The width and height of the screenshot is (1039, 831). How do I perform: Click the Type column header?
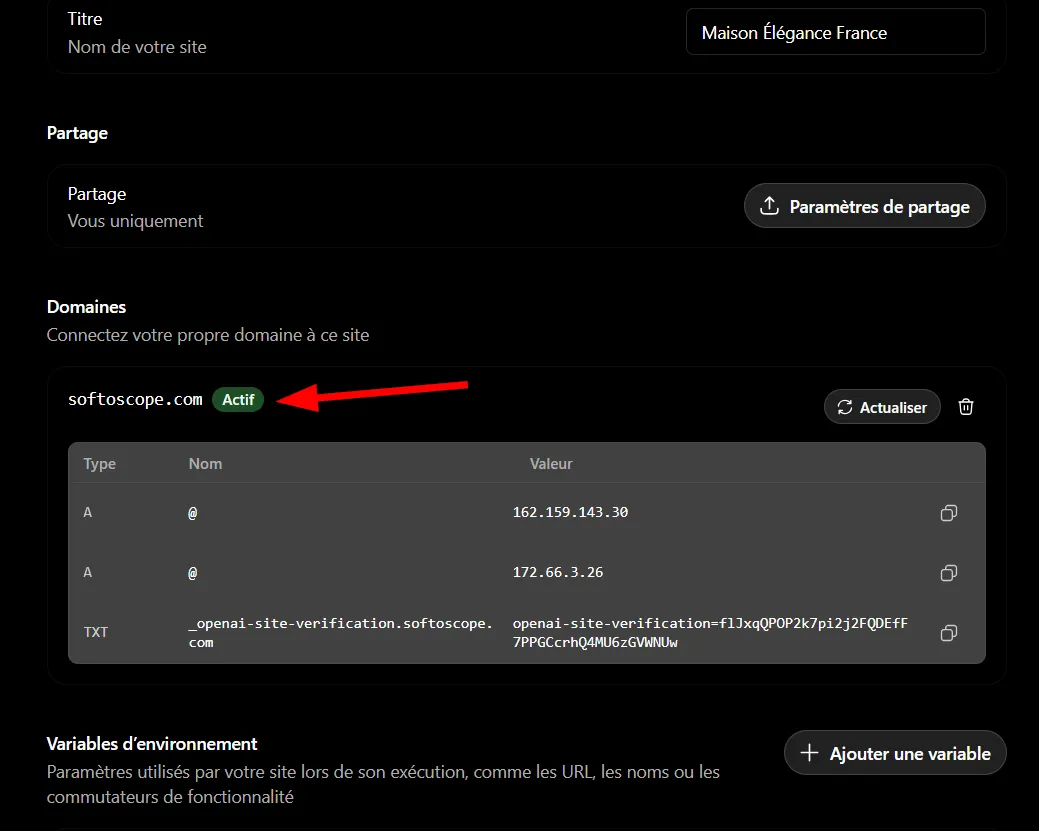(99, 464)
